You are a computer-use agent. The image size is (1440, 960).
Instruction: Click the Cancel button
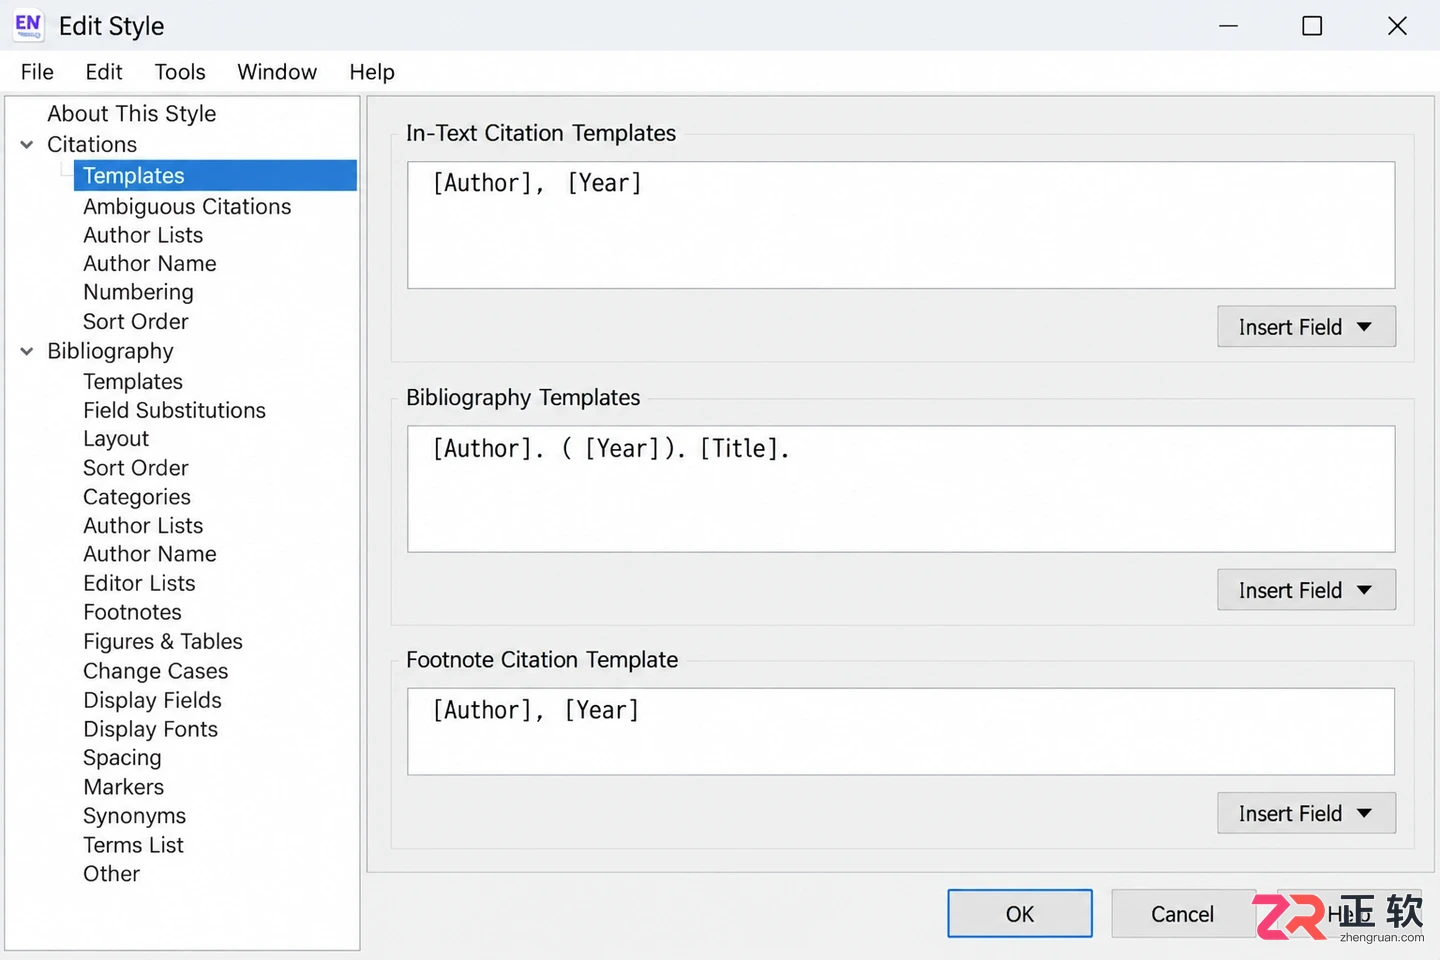pos(1182,914)
